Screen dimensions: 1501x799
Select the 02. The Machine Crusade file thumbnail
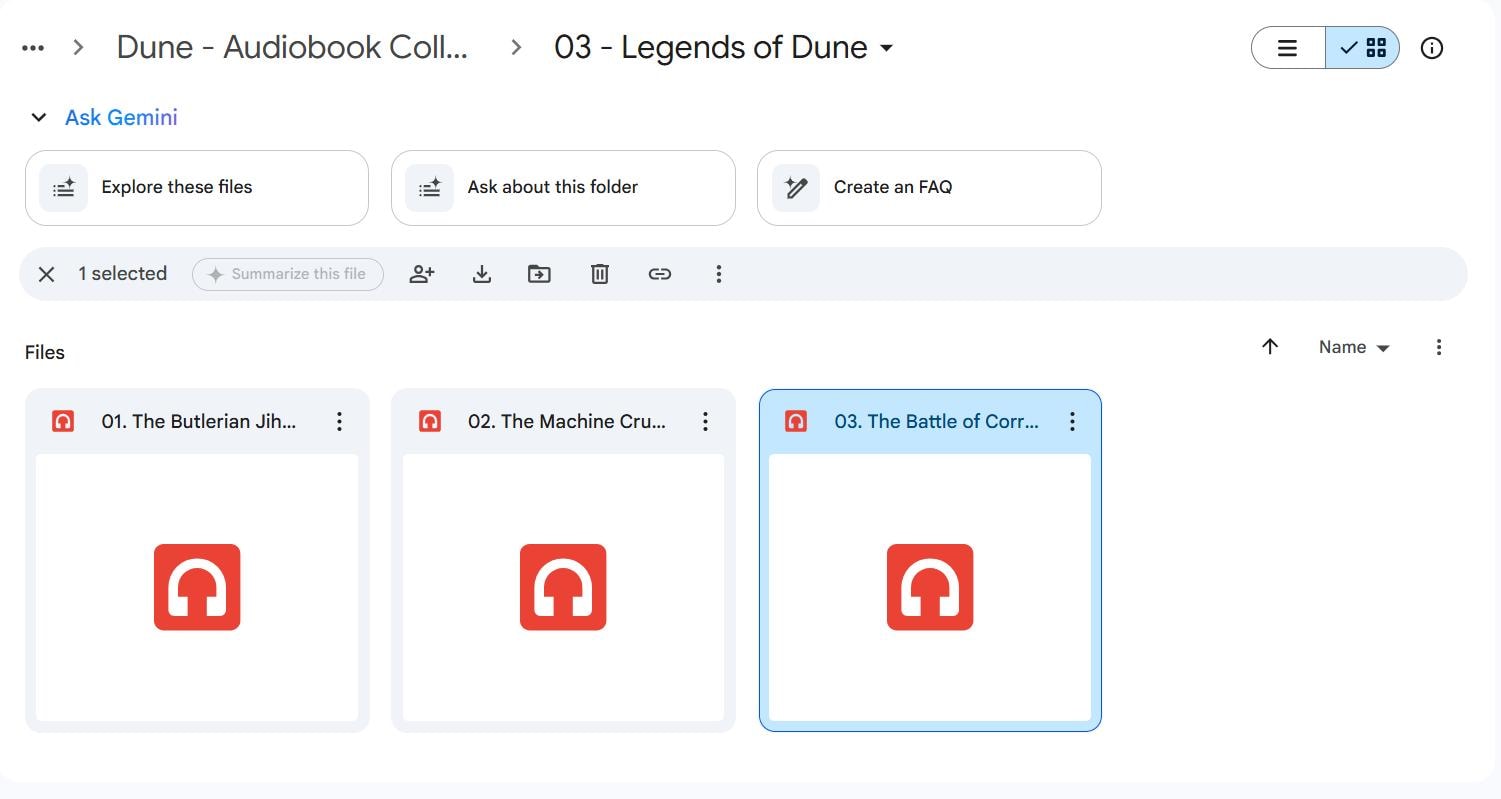point(563,587)
